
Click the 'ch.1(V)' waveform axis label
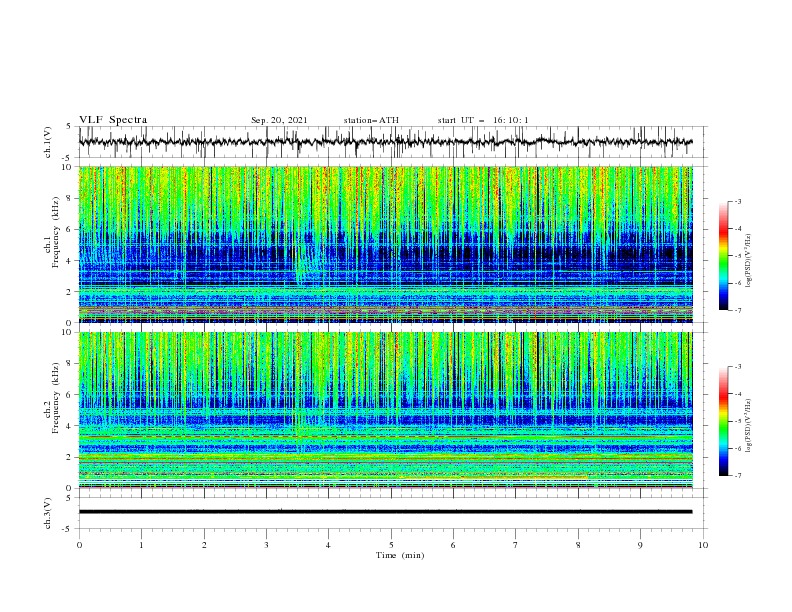point(48,142)
